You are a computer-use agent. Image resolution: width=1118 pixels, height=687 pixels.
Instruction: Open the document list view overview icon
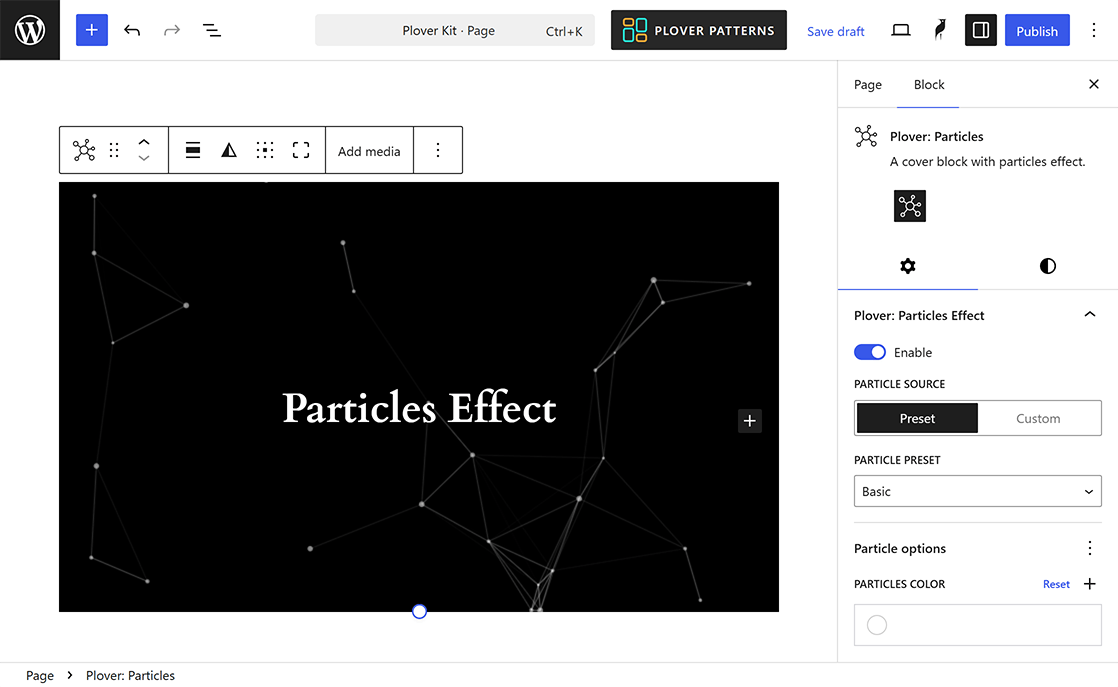click(212, 30)
